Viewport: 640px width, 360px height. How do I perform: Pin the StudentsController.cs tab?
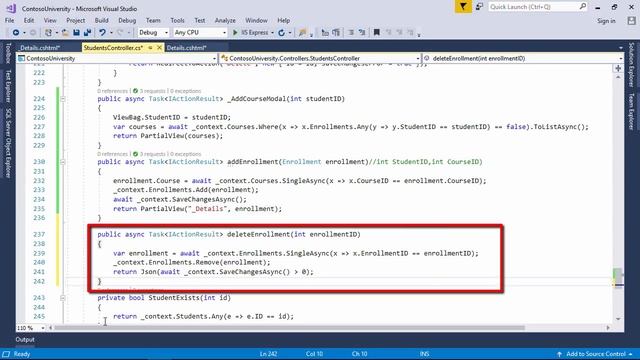(151, 48)
